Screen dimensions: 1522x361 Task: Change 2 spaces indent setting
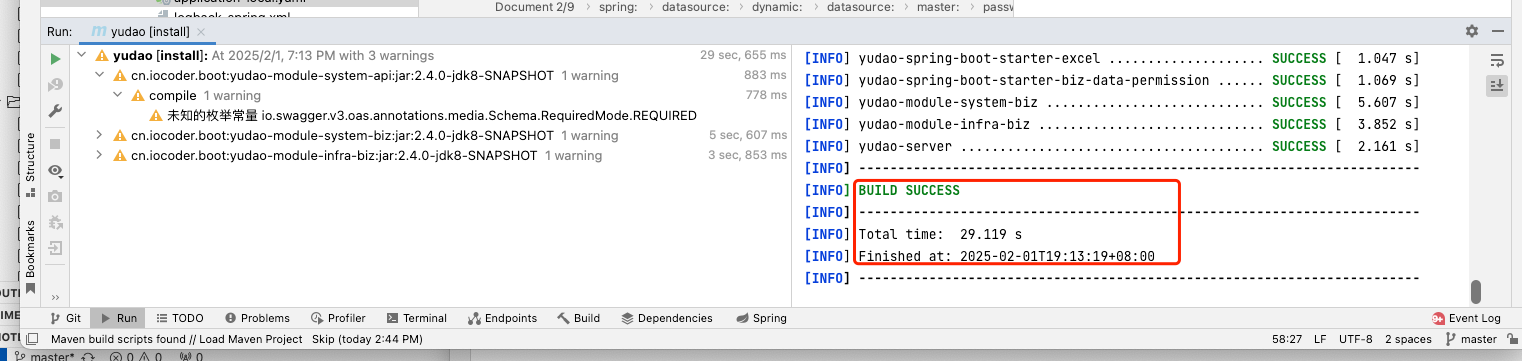point(1408,339)
